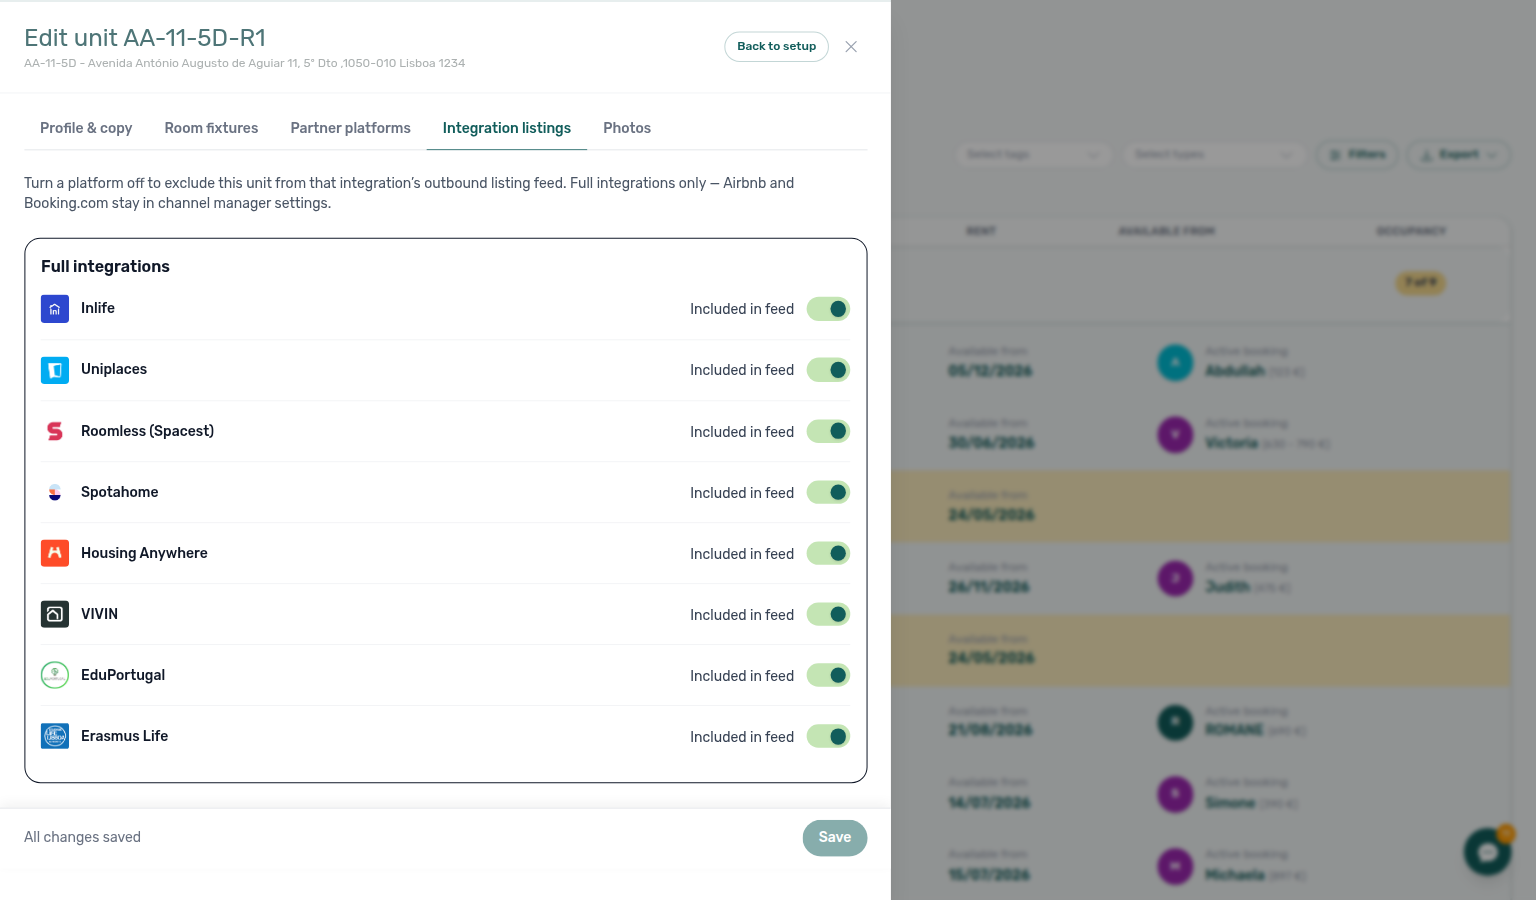Close the edit unit panel with X
The height and width of the screenshot is (900, 1536).
pos(851,47)
